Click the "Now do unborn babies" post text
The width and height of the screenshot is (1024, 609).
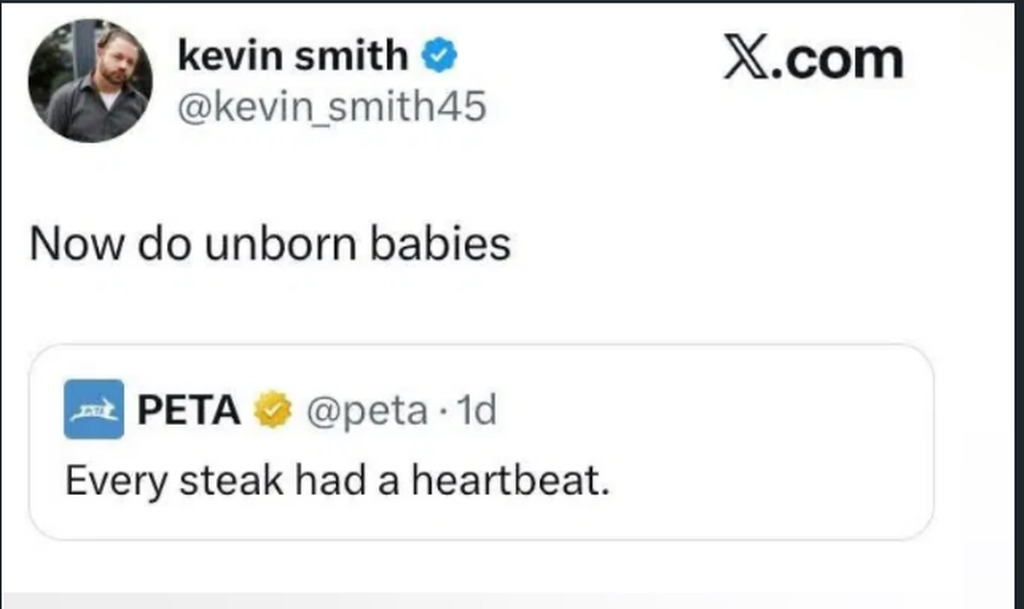pos(270,244)
